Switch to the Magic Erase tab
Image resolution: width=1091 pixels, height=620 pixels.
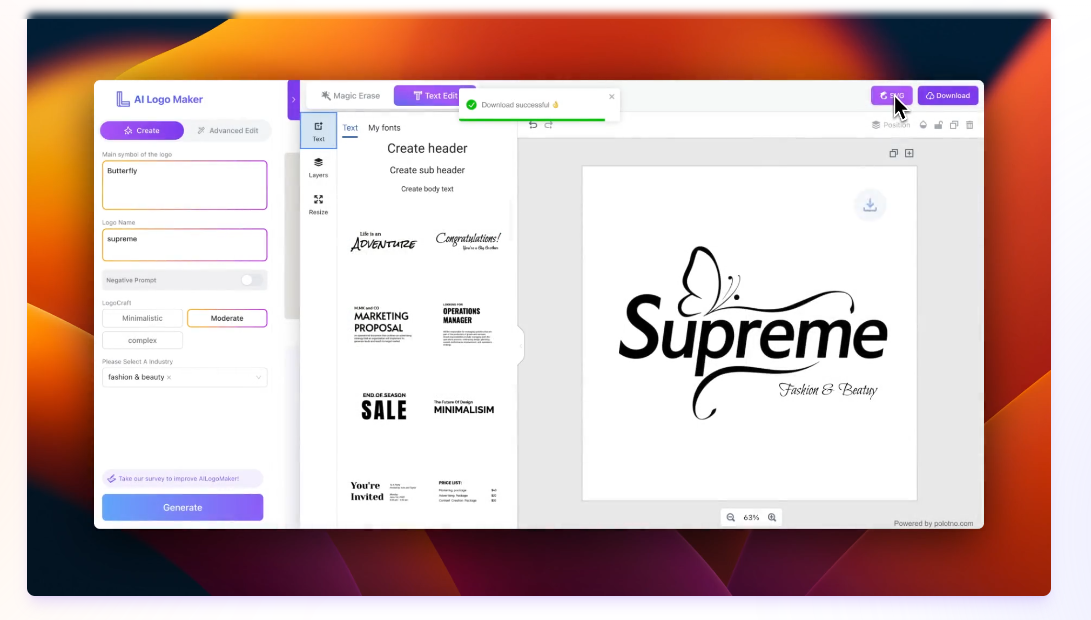351,95
